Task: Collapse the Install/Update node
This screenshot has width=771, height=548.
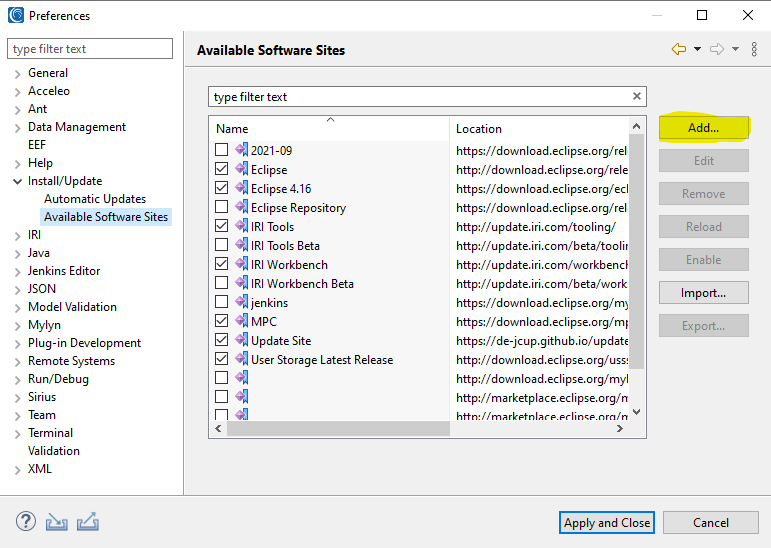Action: [x=18, y=182]
